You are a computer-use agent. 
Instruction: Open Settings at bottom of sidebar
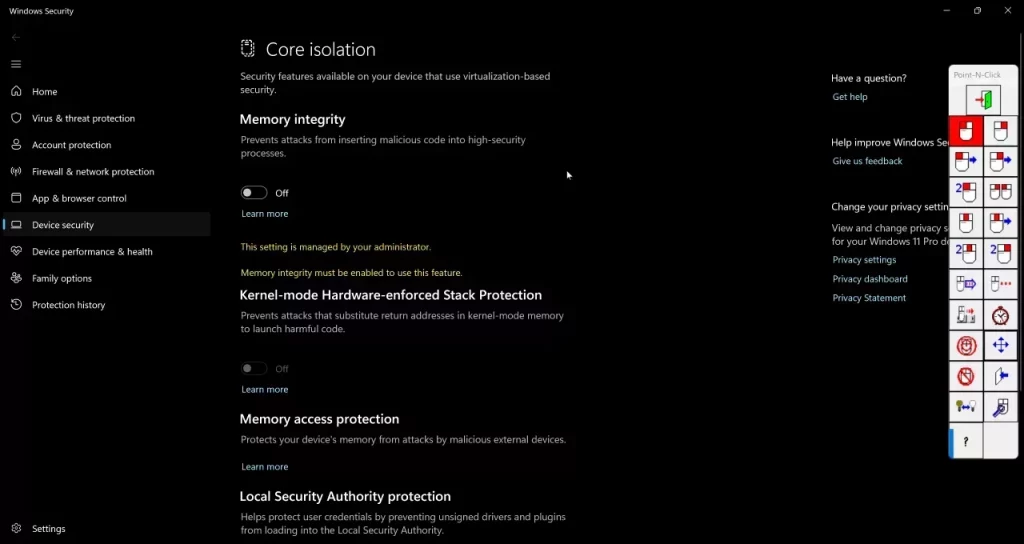pyautogui.click(x=48, y=528)
